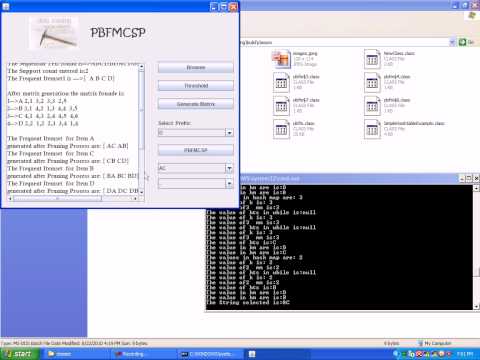
Task: Click the Browse button in PBFMCSP window
Action: [x=196, y=67]
